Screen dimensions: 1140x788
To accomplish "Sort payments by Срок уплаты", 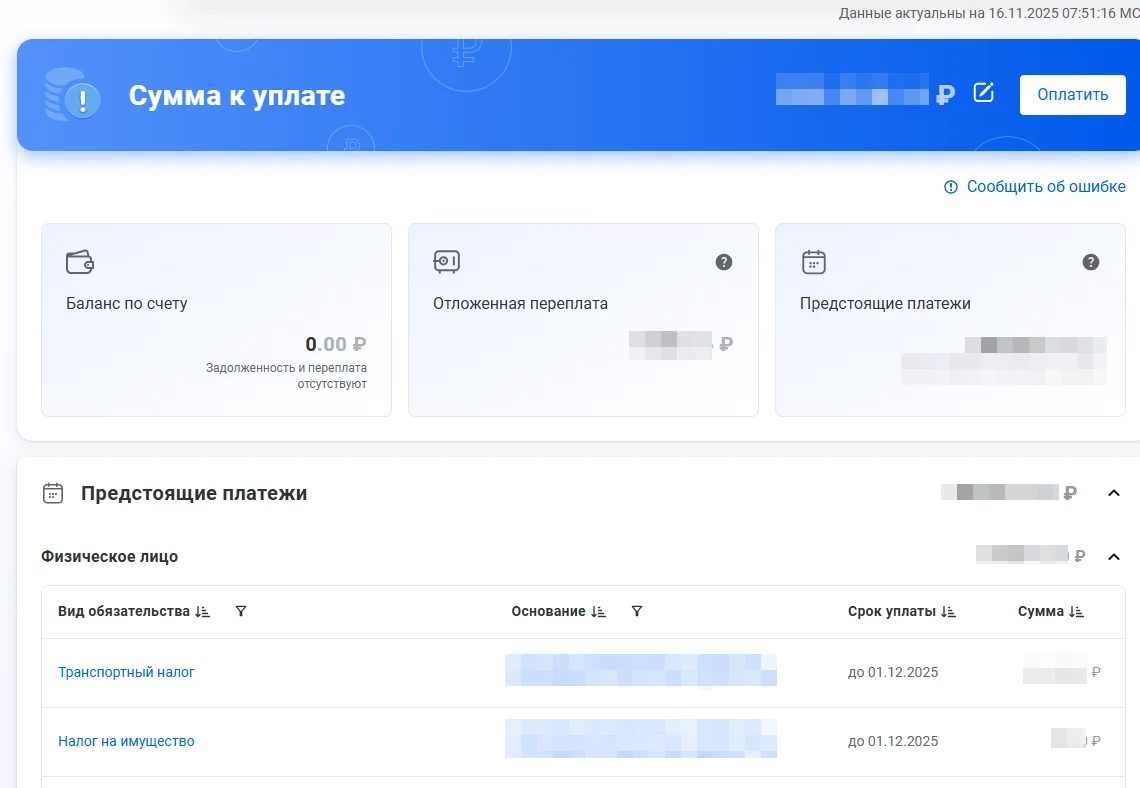I will pyautogui.click(x=949, y=612).
